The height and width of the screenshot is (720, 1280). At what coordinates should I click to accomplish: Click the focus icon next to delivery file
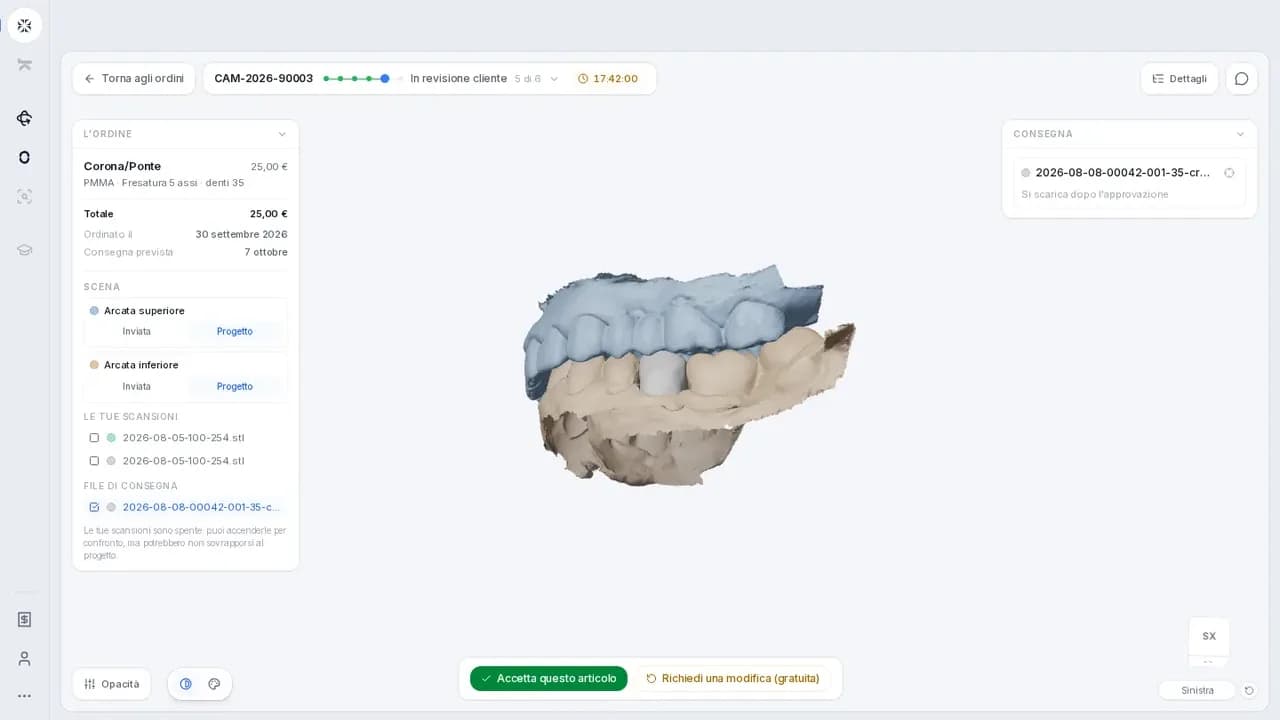pos(1229,173)
